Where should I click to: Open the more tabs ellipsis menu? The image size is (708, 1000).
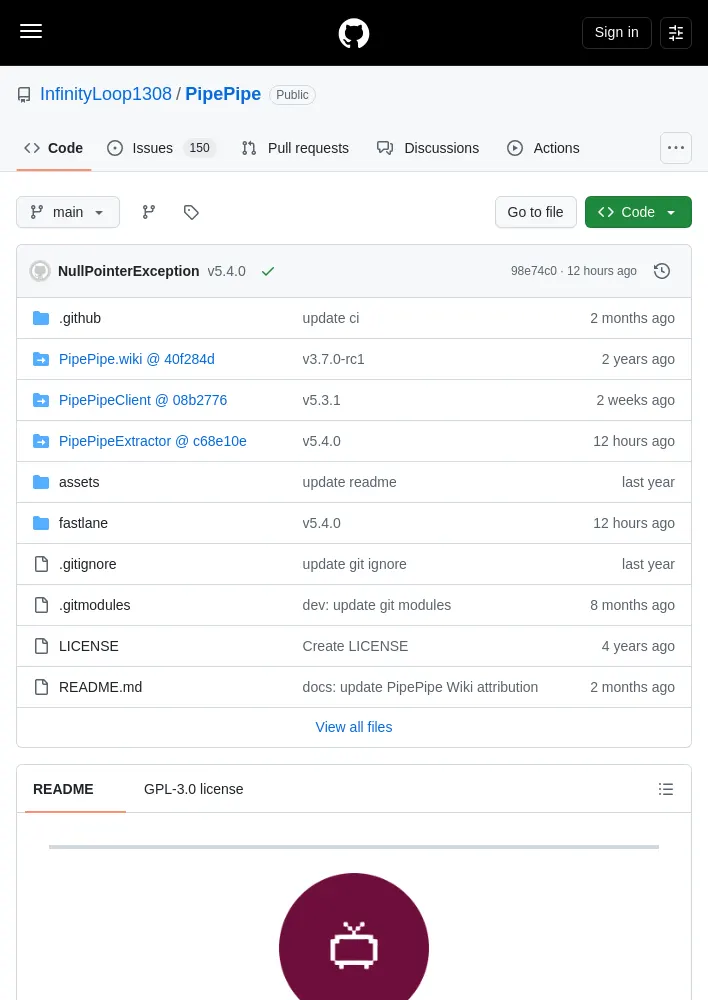675,148
